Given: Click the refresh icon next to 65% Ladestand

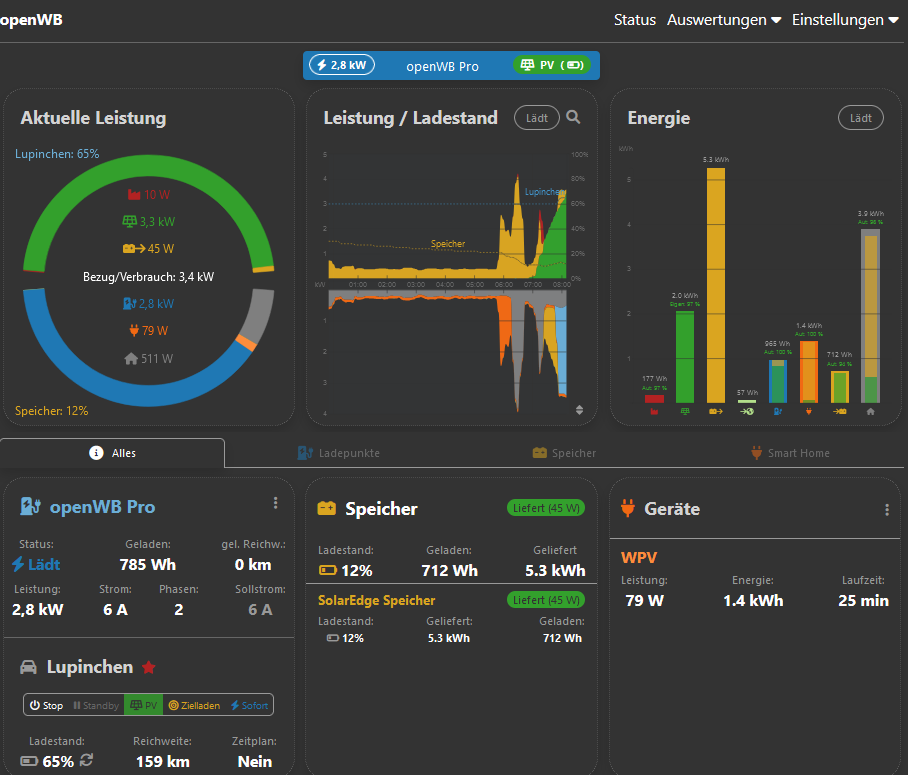Looking at the screenshot, I should [x=86, y=760].
